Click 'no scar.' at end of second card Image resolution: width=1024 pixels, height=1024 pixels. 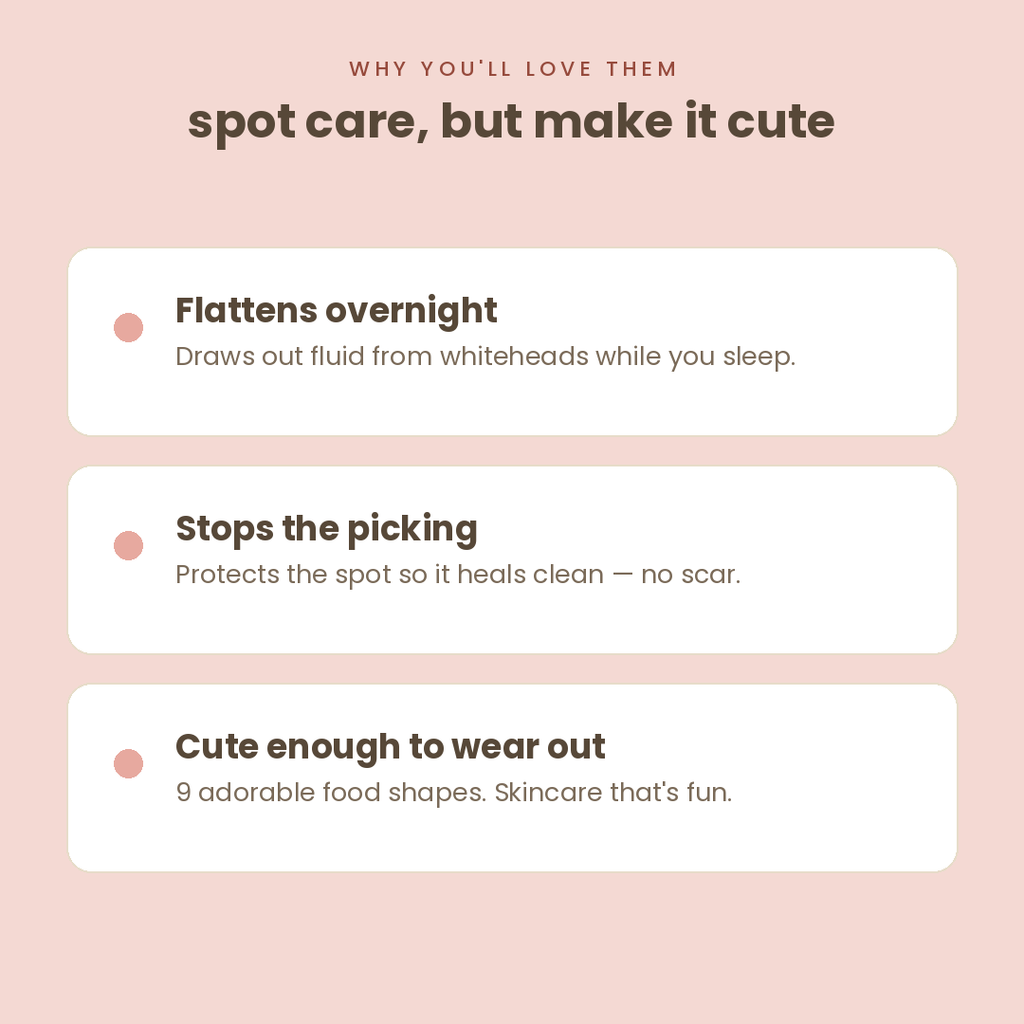[691, 575]
